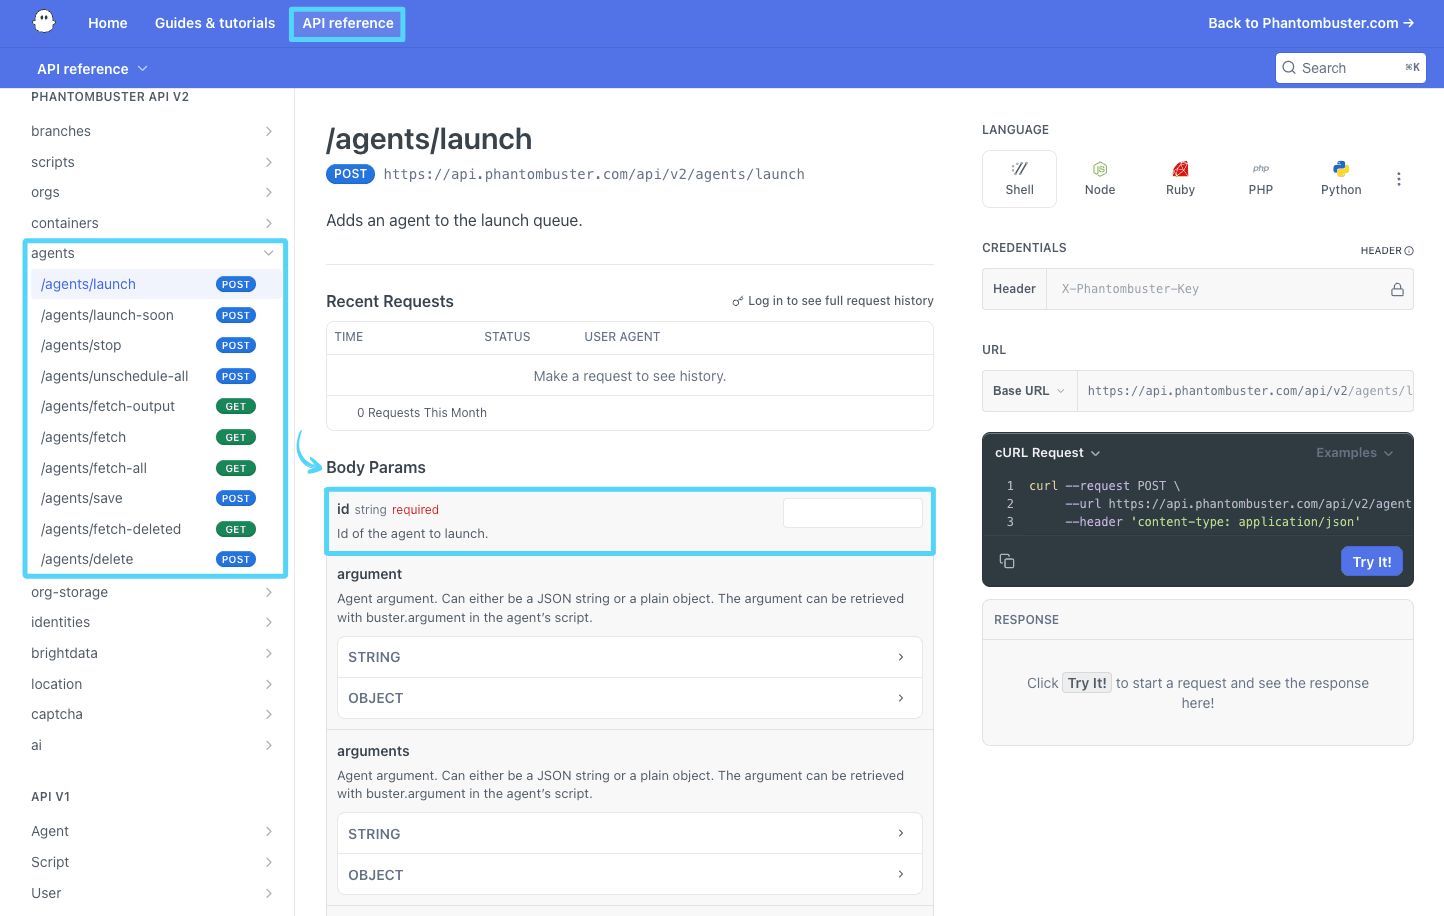Expand API V1 Script section
This screenshot has height=916, width=1444.
pos(269,862)
